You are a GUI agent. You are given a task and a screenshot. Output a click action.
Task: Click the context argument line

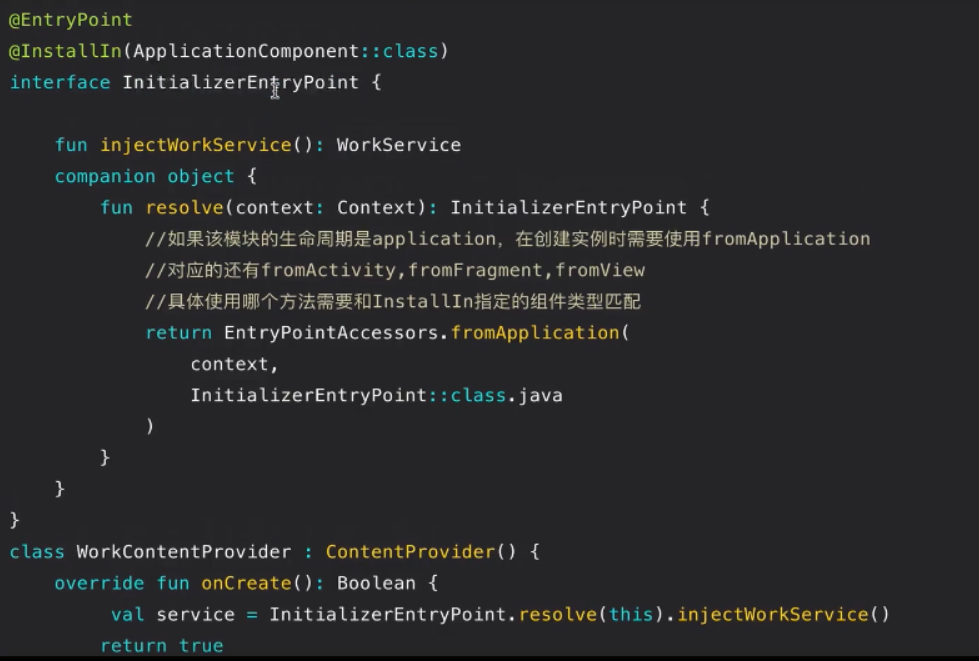[234, 365]
